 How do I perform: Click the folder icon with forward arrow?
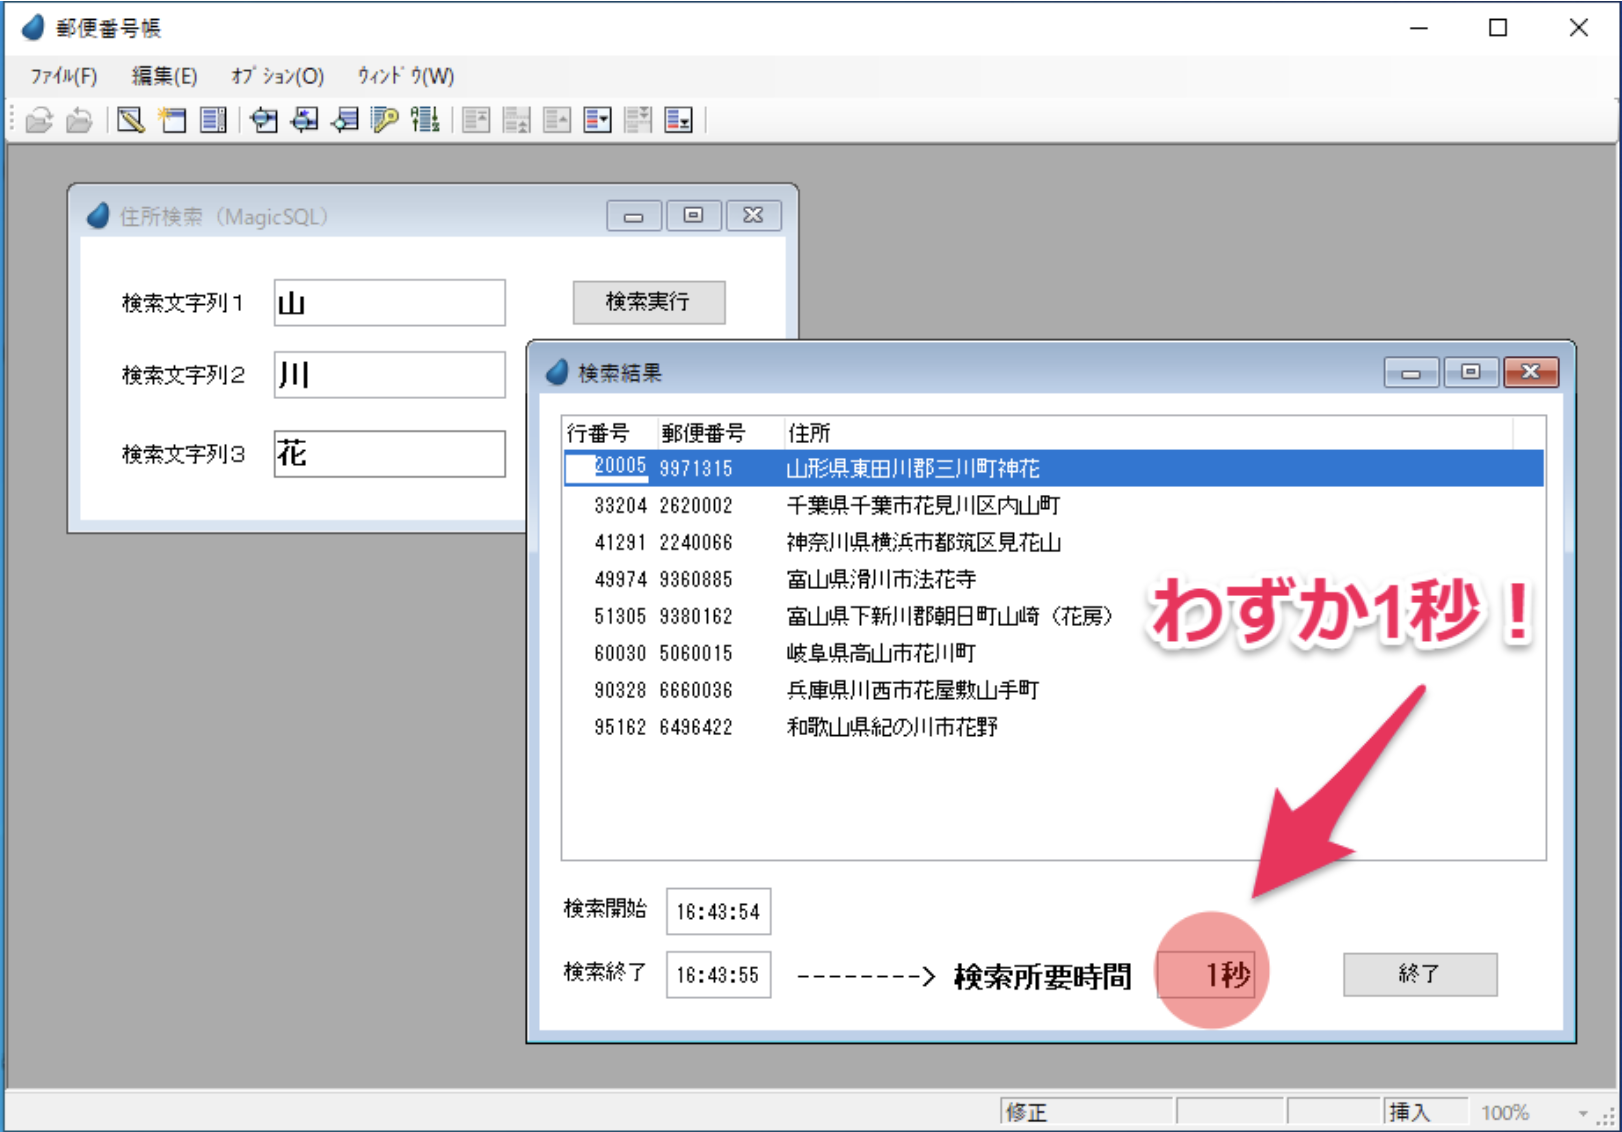(x=39, y=121)
